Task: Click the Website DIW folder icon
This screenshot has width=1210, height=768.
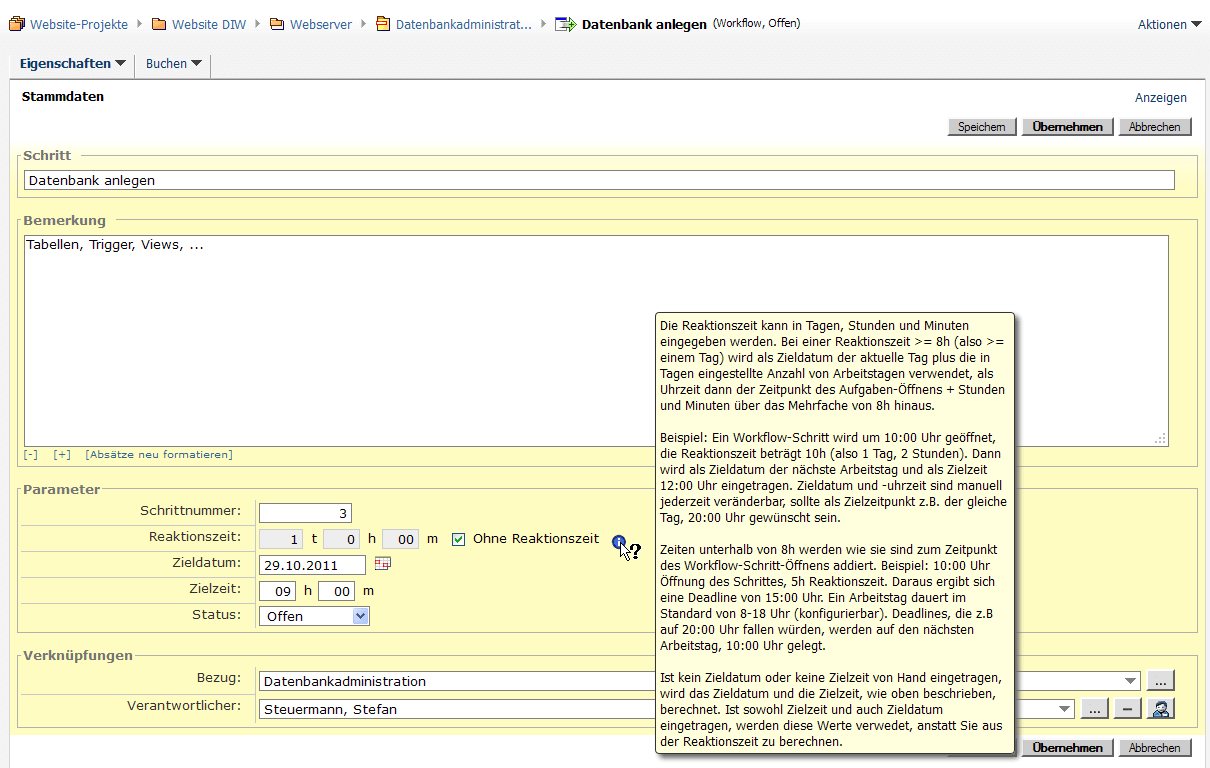Action: [x=159, y=24]
